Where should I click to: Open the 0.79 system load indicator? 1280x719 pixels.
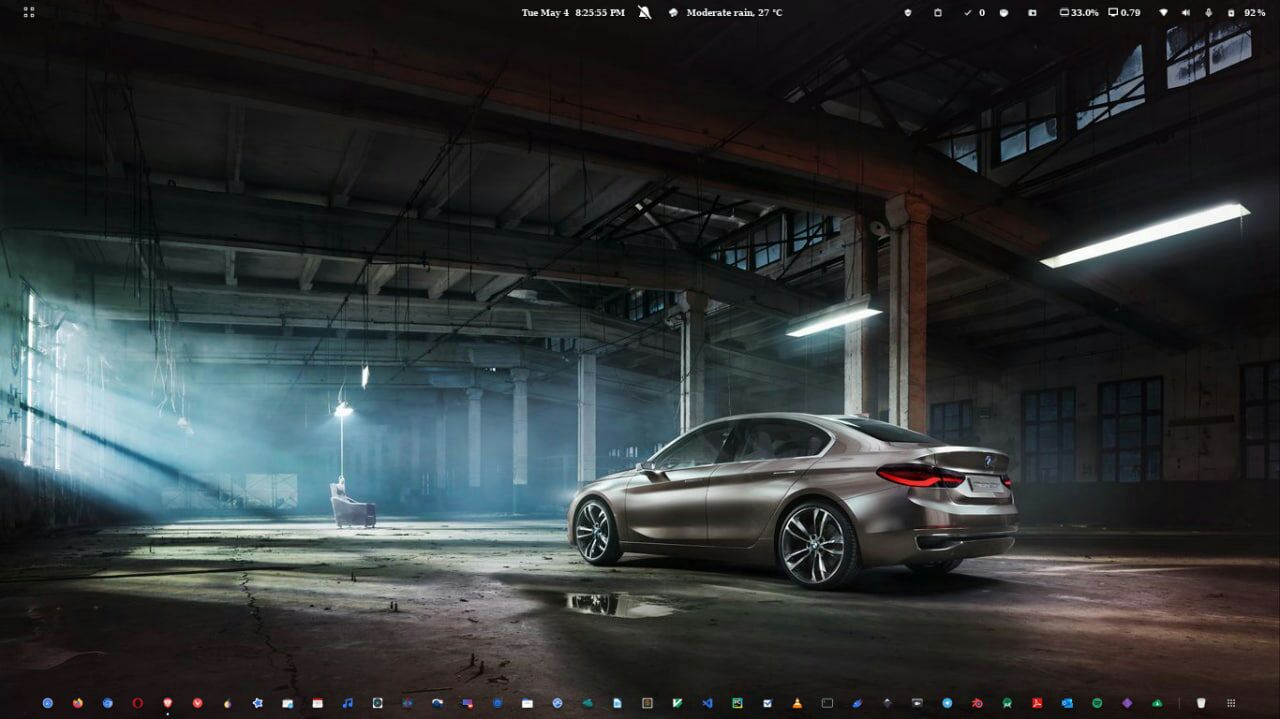coord(1125,12)
